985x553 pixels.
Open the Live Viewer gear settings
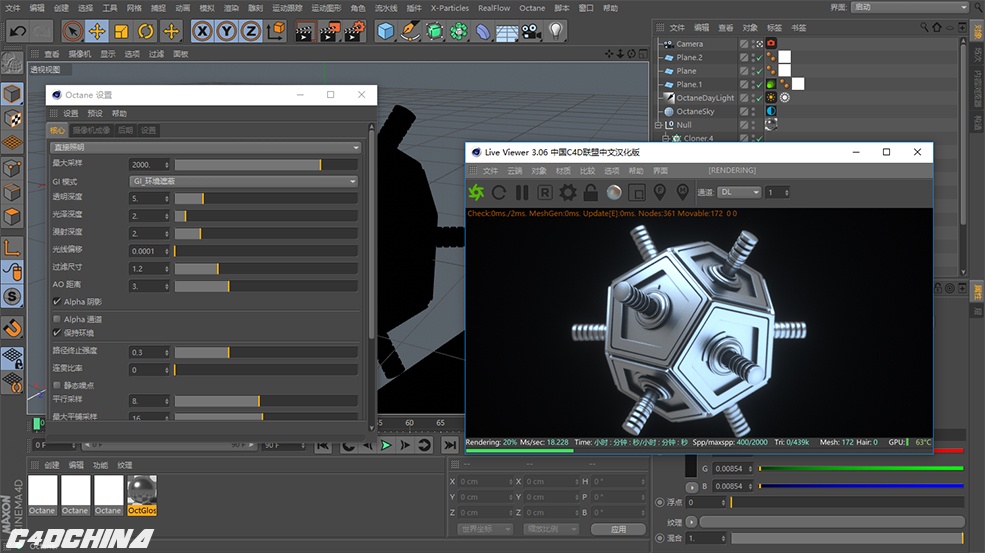[x=568, y=192]
